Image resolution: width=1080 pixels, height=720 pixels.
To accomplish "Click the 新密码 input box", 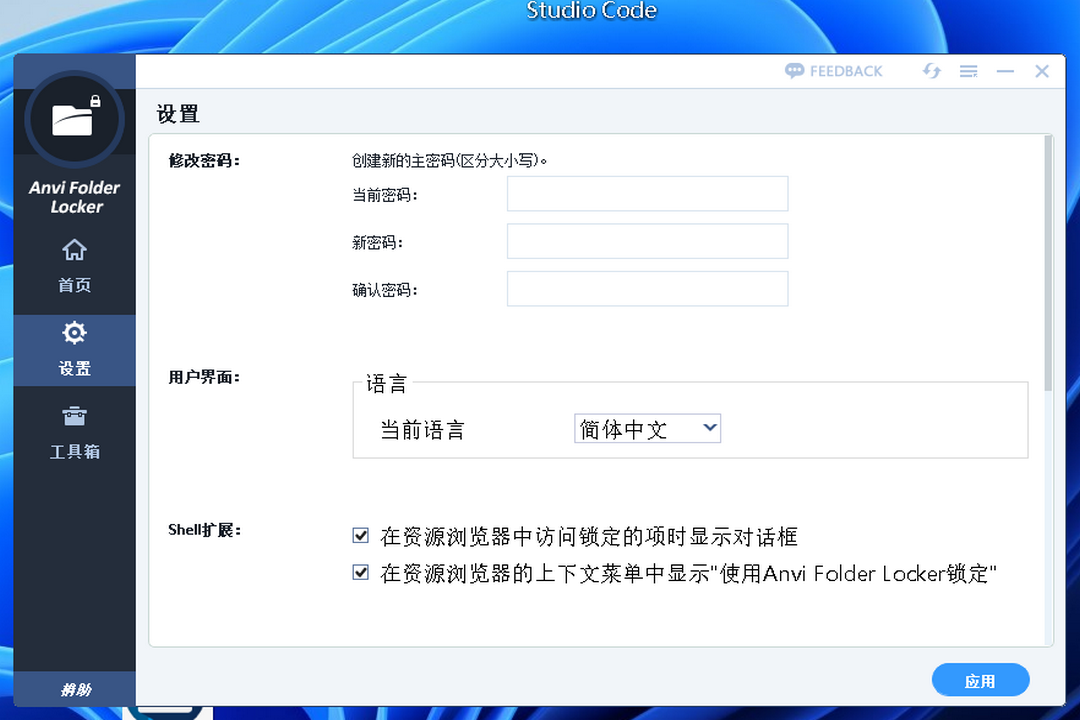I will [646, 241].
